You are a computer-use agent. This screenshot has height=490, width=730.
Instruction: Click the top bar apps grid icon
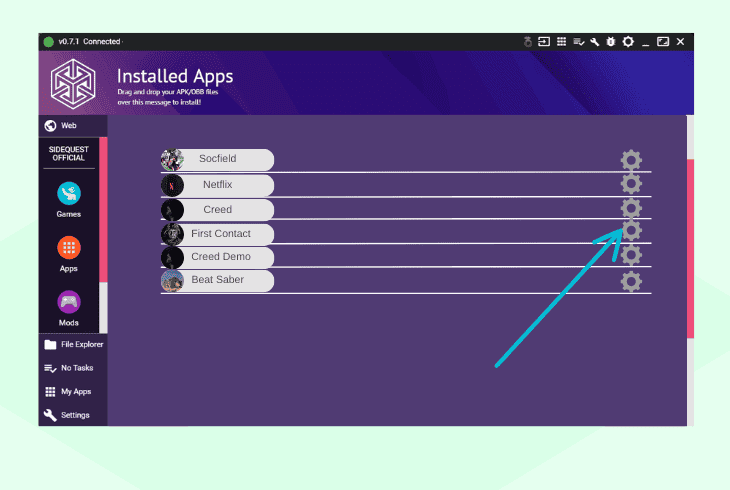[561, 41]
